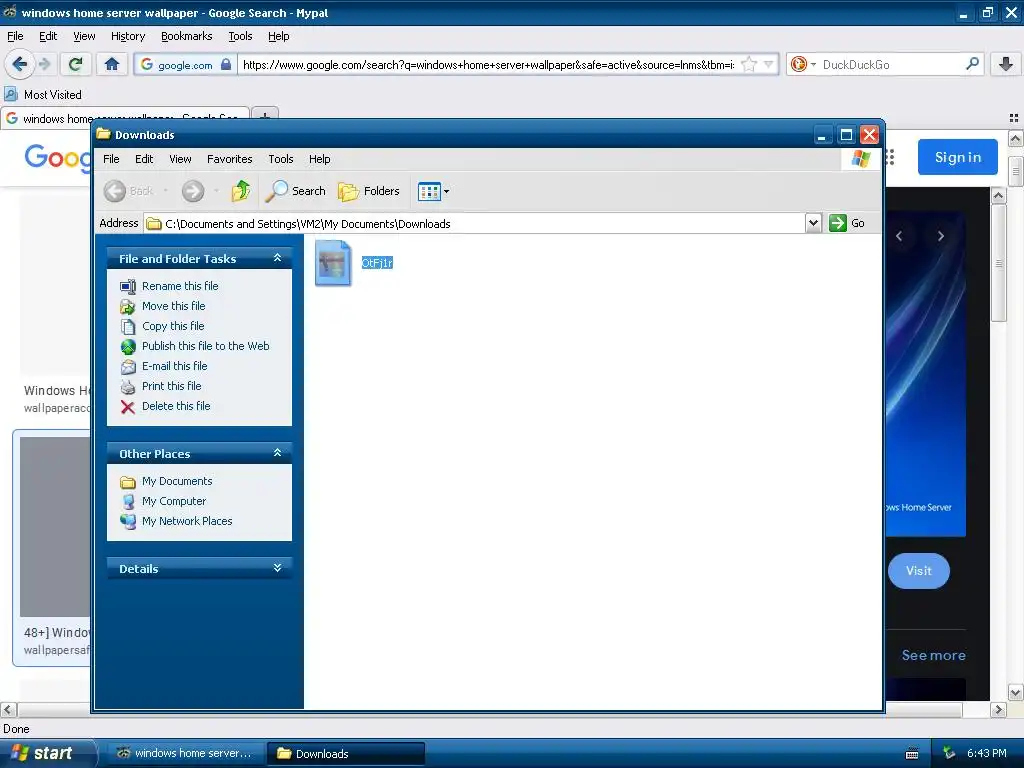Click Rename this file
1024x768 pixels.
(x=180, y=286)
